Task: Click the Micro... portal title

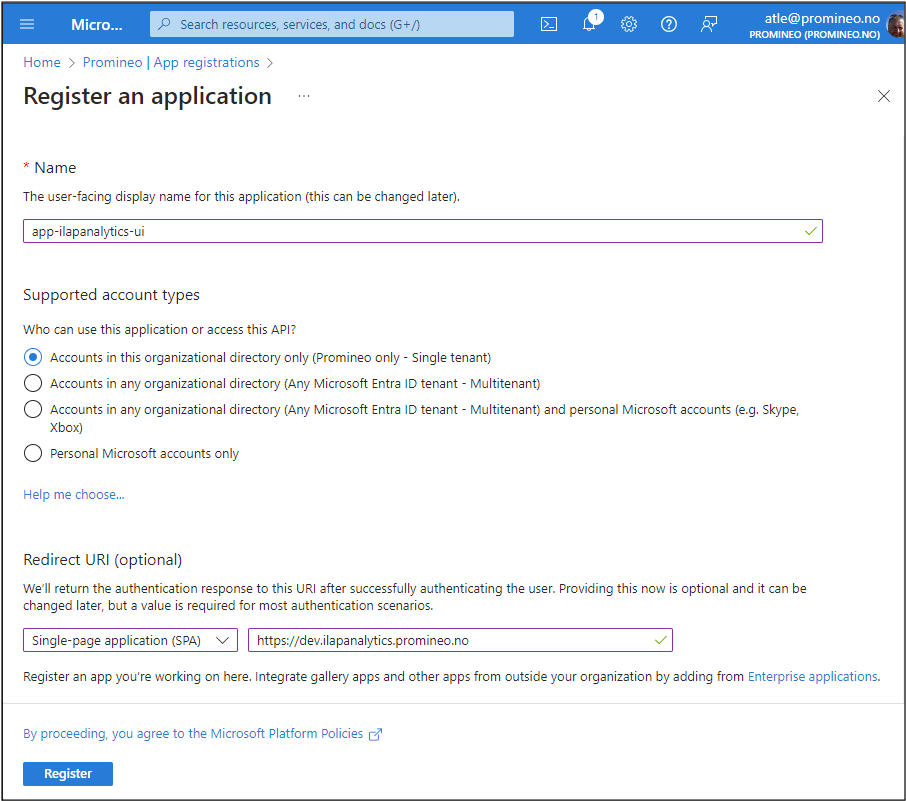Action: (96, 25)
